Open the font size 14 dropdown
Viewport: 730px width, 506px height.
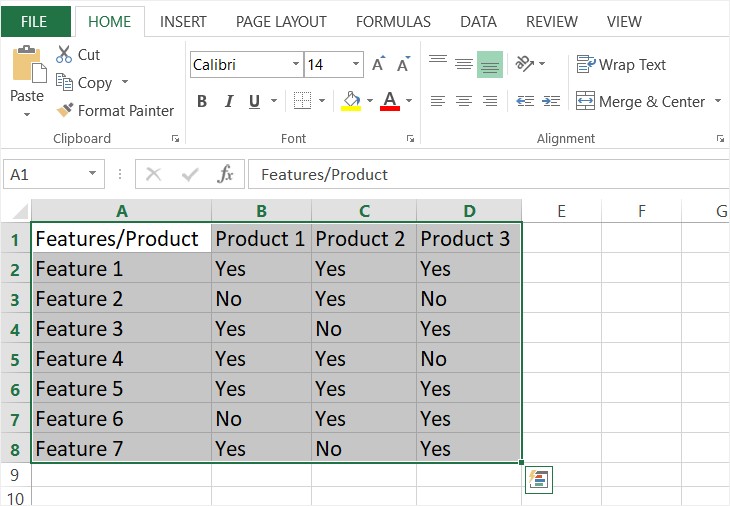[x=356, y=64]
